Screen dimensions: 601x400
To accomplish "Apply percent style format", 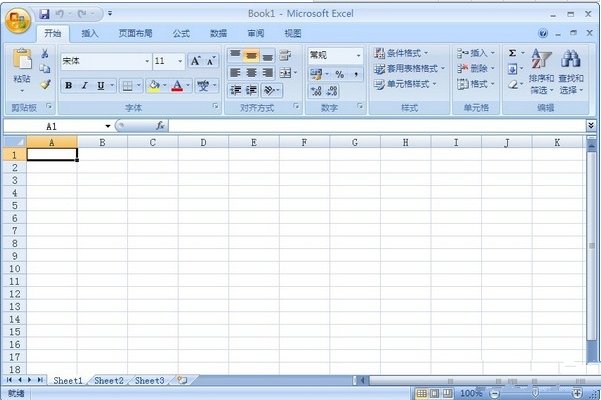I will 340,74.
